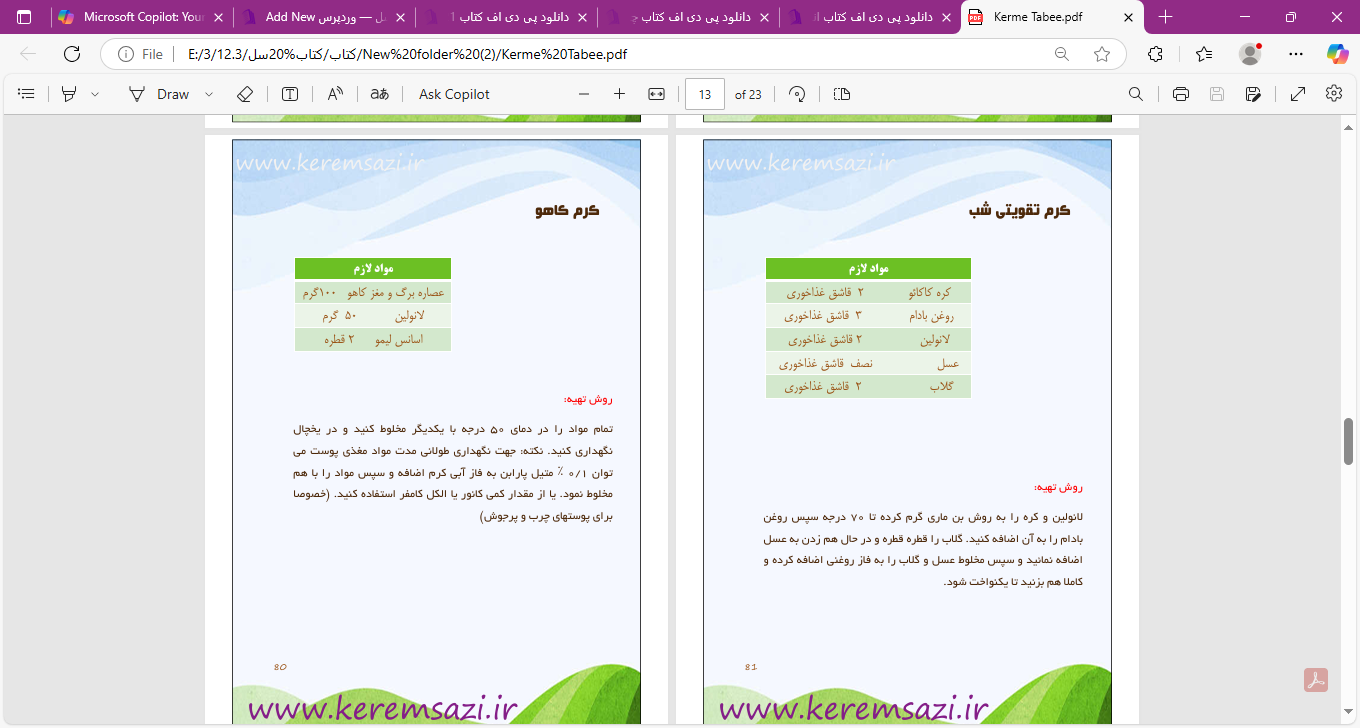Screen dimensions: 1360x728
Task: Open the Copilot sidebar icon
Action: click(x=1337, y=54)
